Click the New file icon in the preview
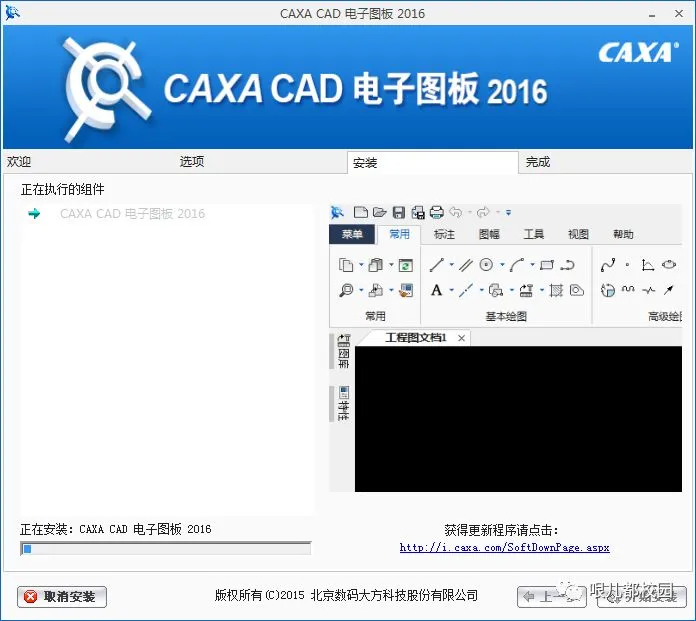 pyautogui.click(x=360, y=212)
